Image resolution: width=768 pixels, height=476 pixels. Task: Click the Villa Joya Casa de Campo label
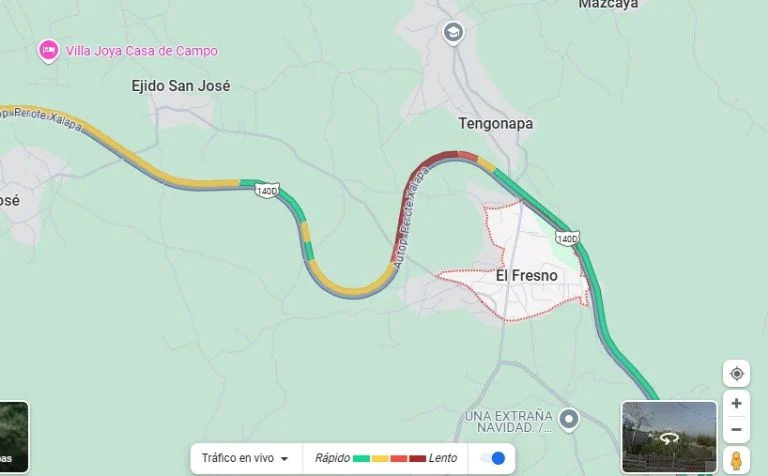click(142, 51)
